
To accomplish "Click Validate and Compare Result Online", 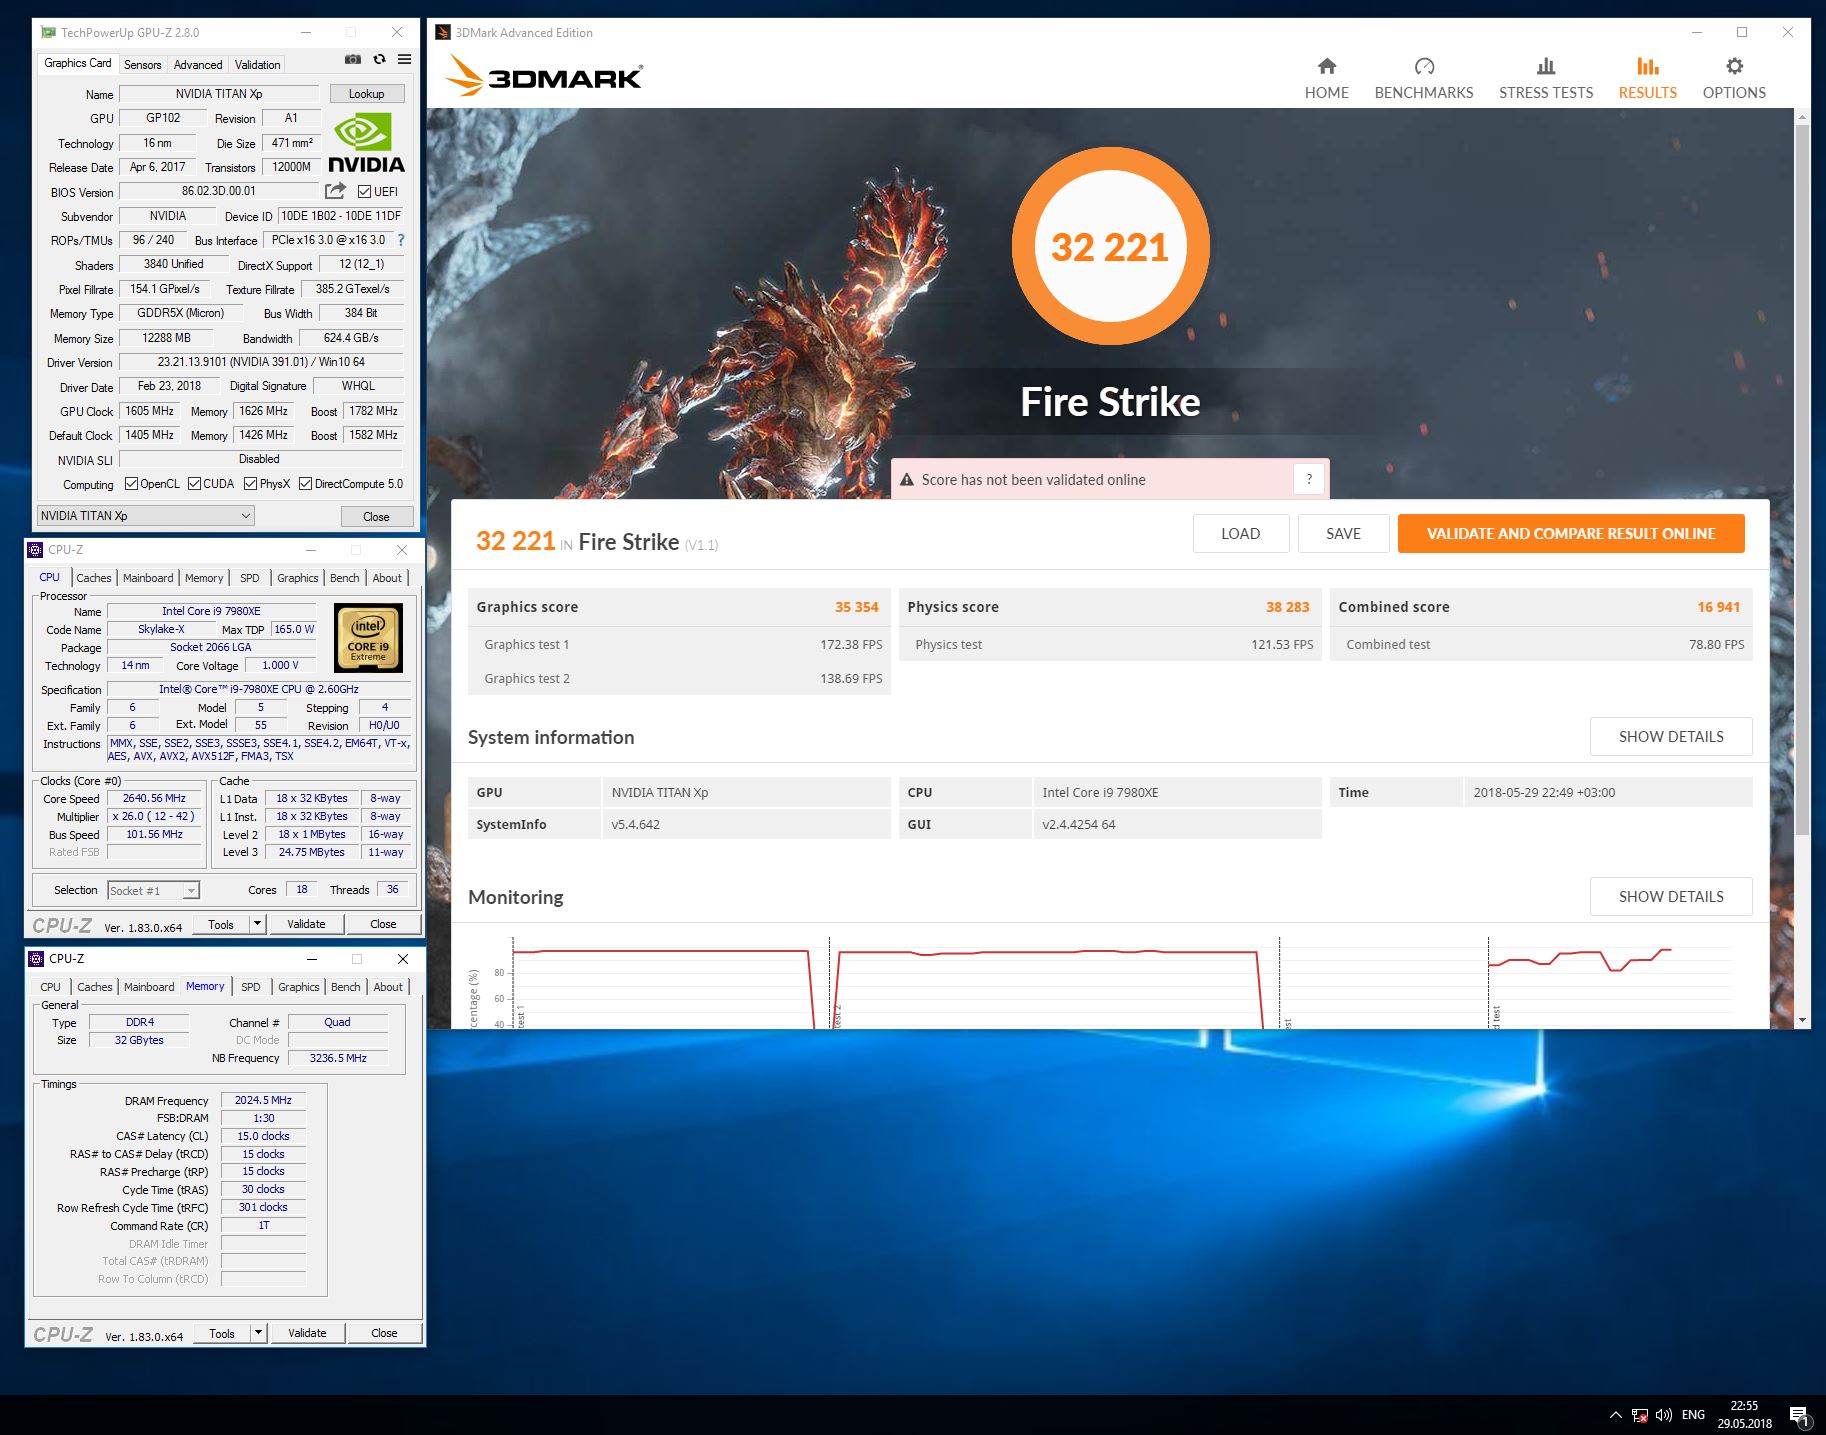I will pos(1571,533).
